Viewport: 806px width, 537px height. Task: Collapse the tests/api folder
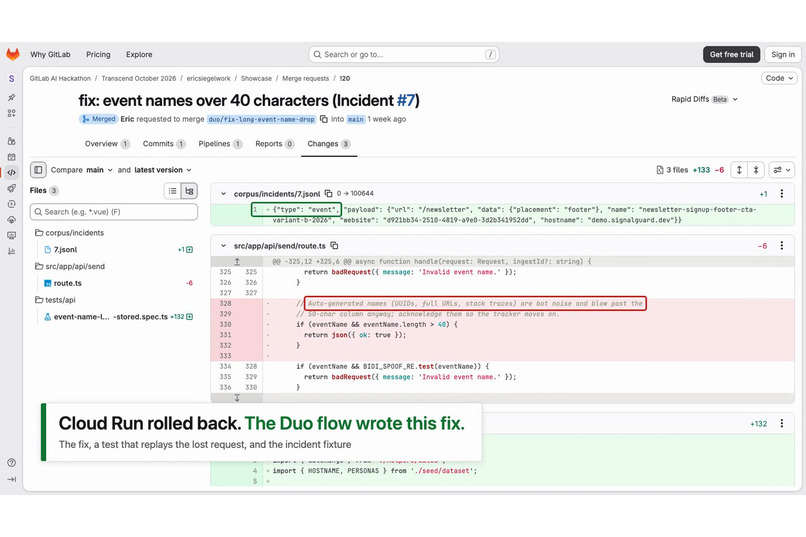click(x=55, y=300)
